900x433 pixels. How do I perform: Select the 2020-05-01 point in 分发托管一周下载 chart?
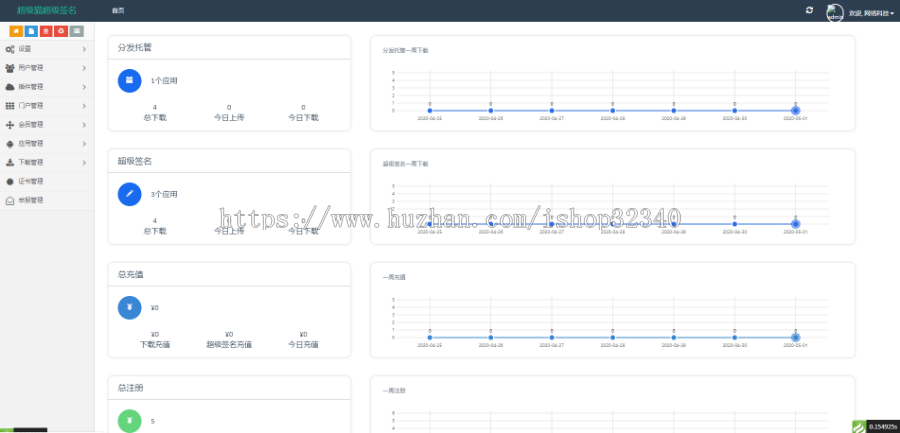(x=796, y=110)
